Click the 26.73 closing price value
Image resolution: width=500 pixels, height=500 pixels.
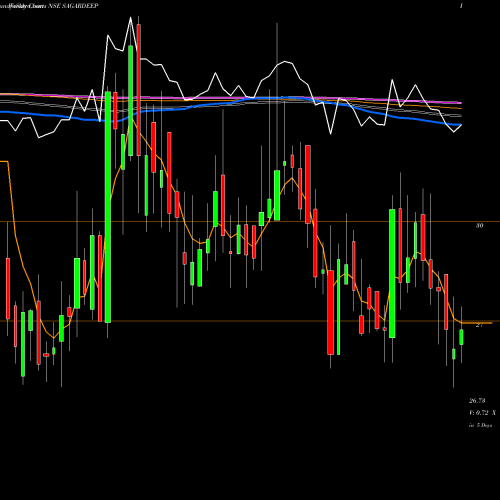click(477, 401)
